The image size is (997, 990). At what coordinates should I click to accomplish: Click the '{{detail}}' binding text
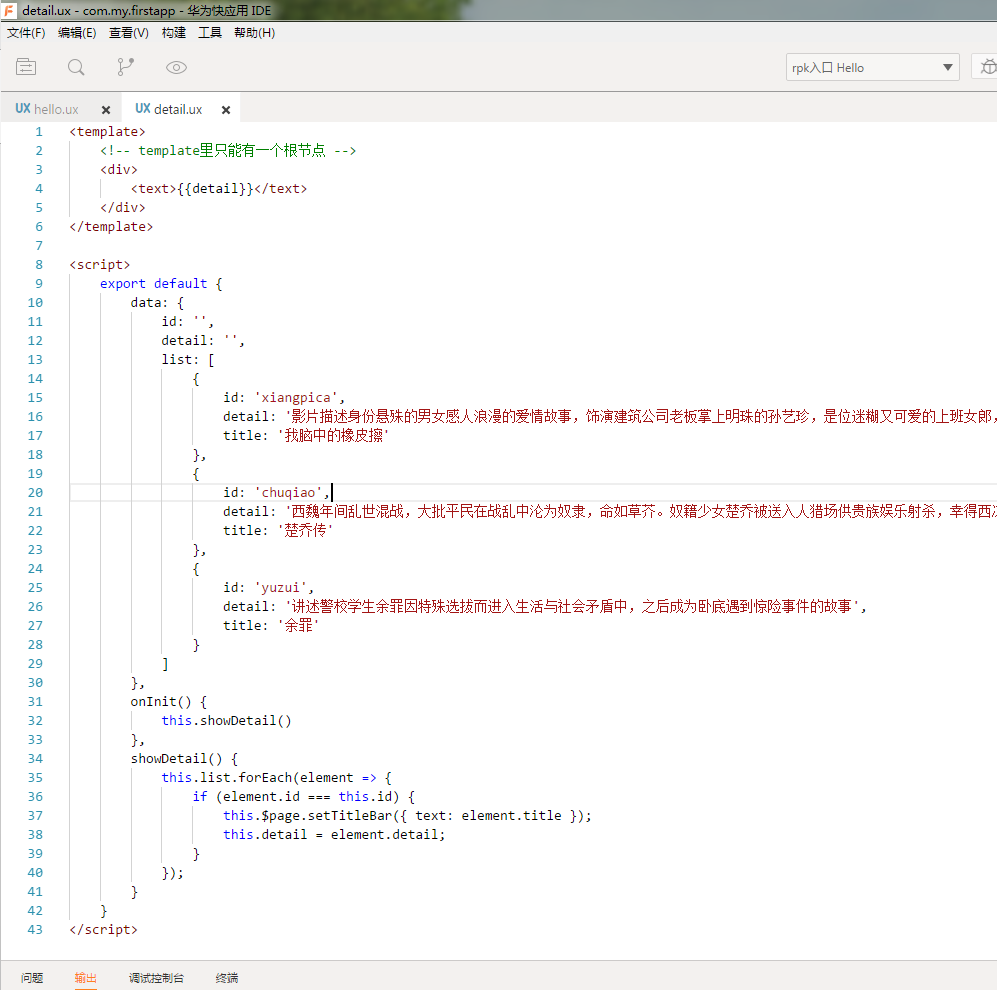215,188
